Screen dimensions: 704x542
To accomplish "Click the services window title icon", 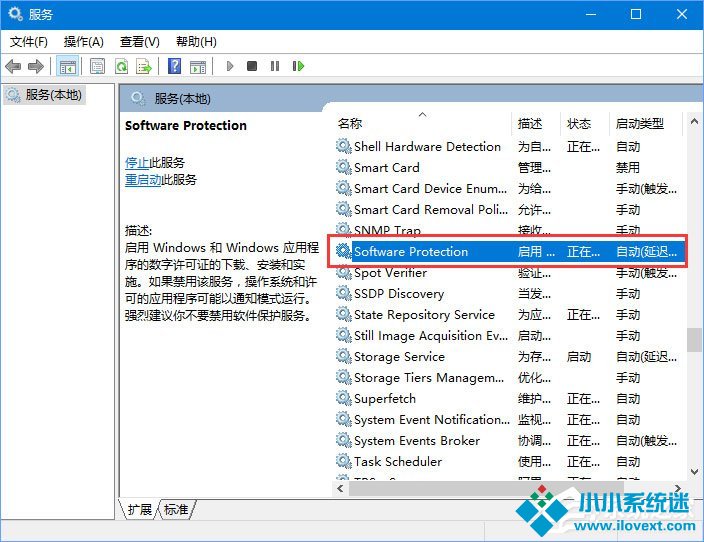I will 15,14.
